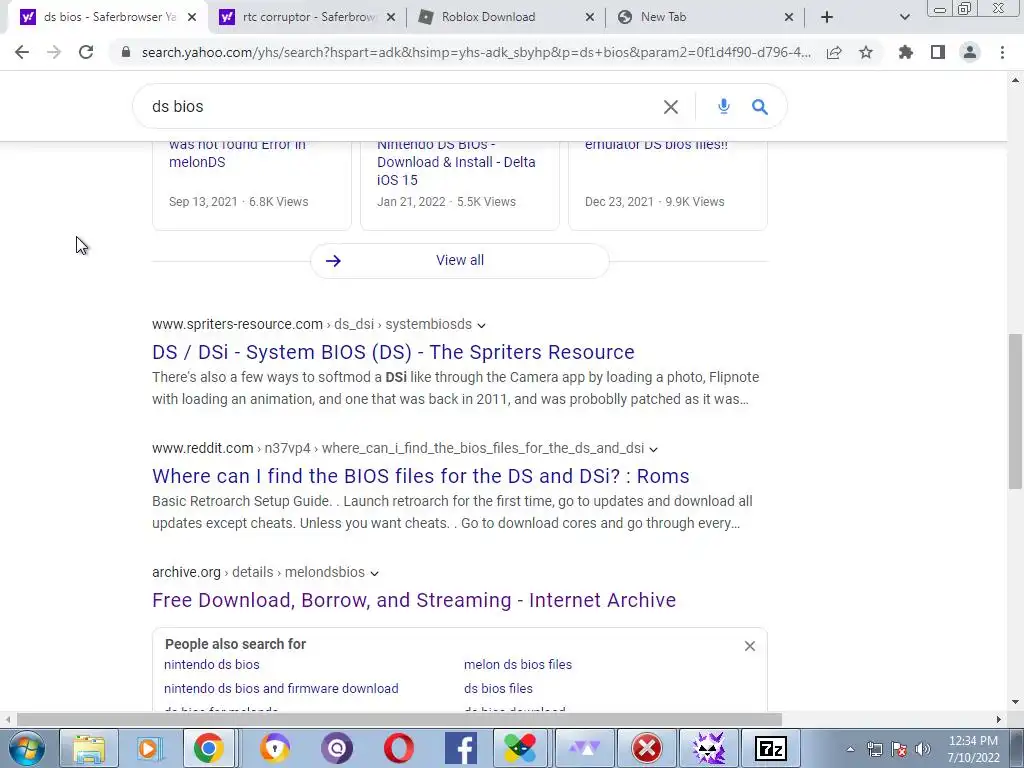Click the horizontal scrollbar thumb

[399, 719]
